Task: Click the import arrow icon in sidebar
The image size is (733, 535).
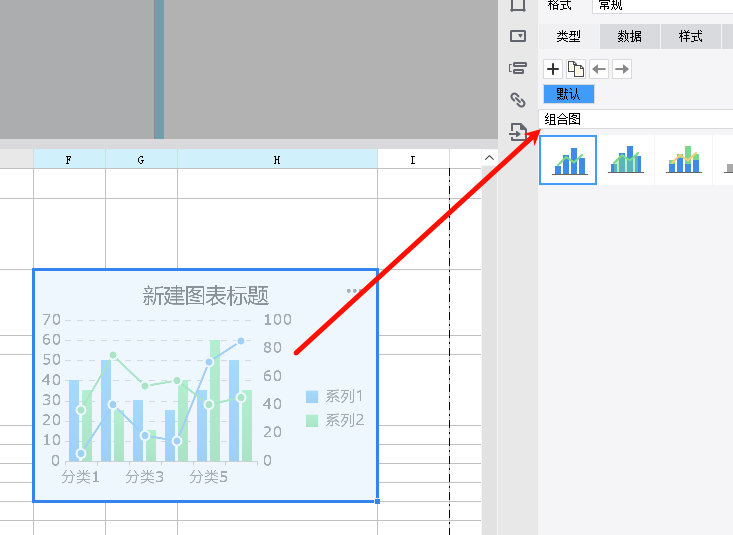Action: (x=518, y=132)
